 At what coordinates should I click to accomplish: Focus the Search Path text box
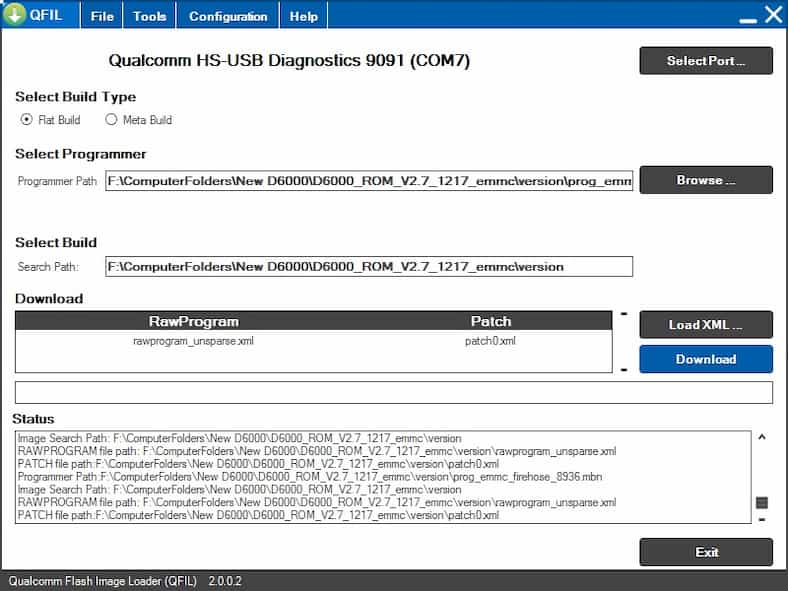[369, 266]
